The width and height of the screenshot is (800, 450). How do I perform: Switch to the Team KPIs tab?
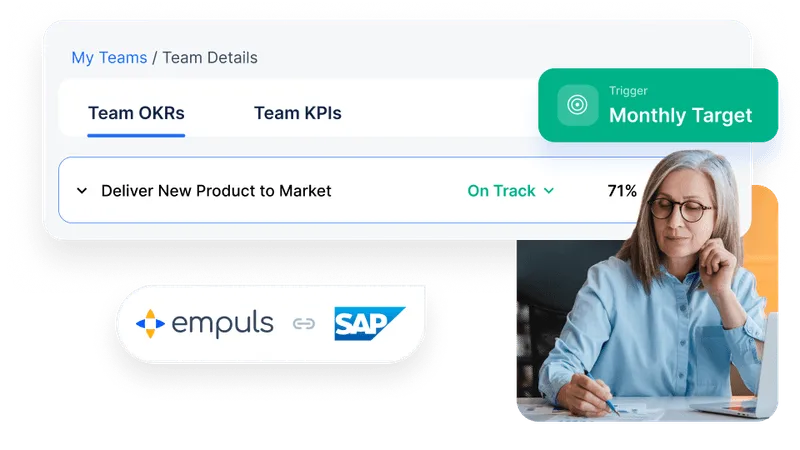coord(298,113)
